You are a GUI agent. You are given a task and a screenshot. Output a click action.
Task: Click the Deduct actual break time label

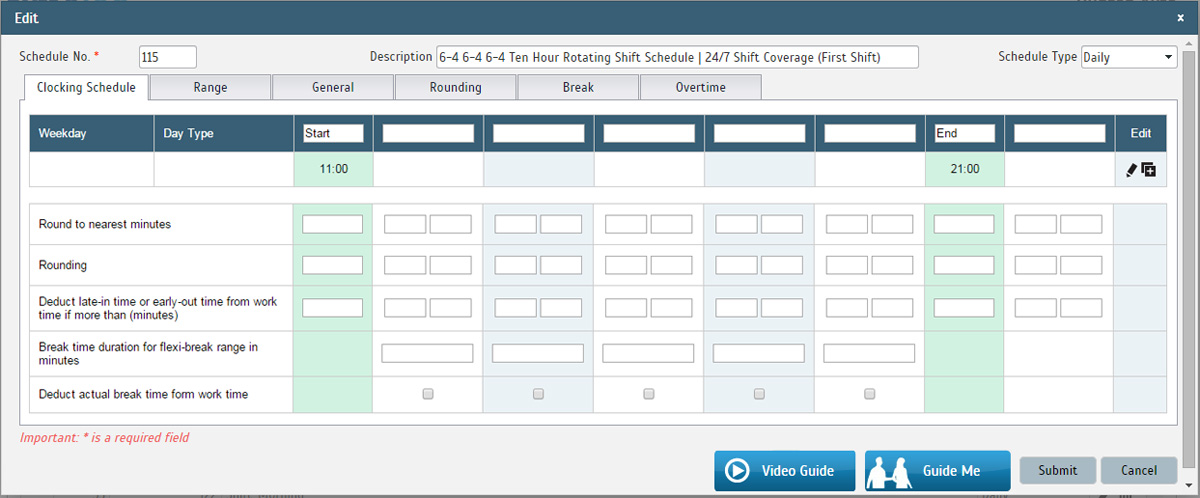pyautogui.click(x=144, y=394)
